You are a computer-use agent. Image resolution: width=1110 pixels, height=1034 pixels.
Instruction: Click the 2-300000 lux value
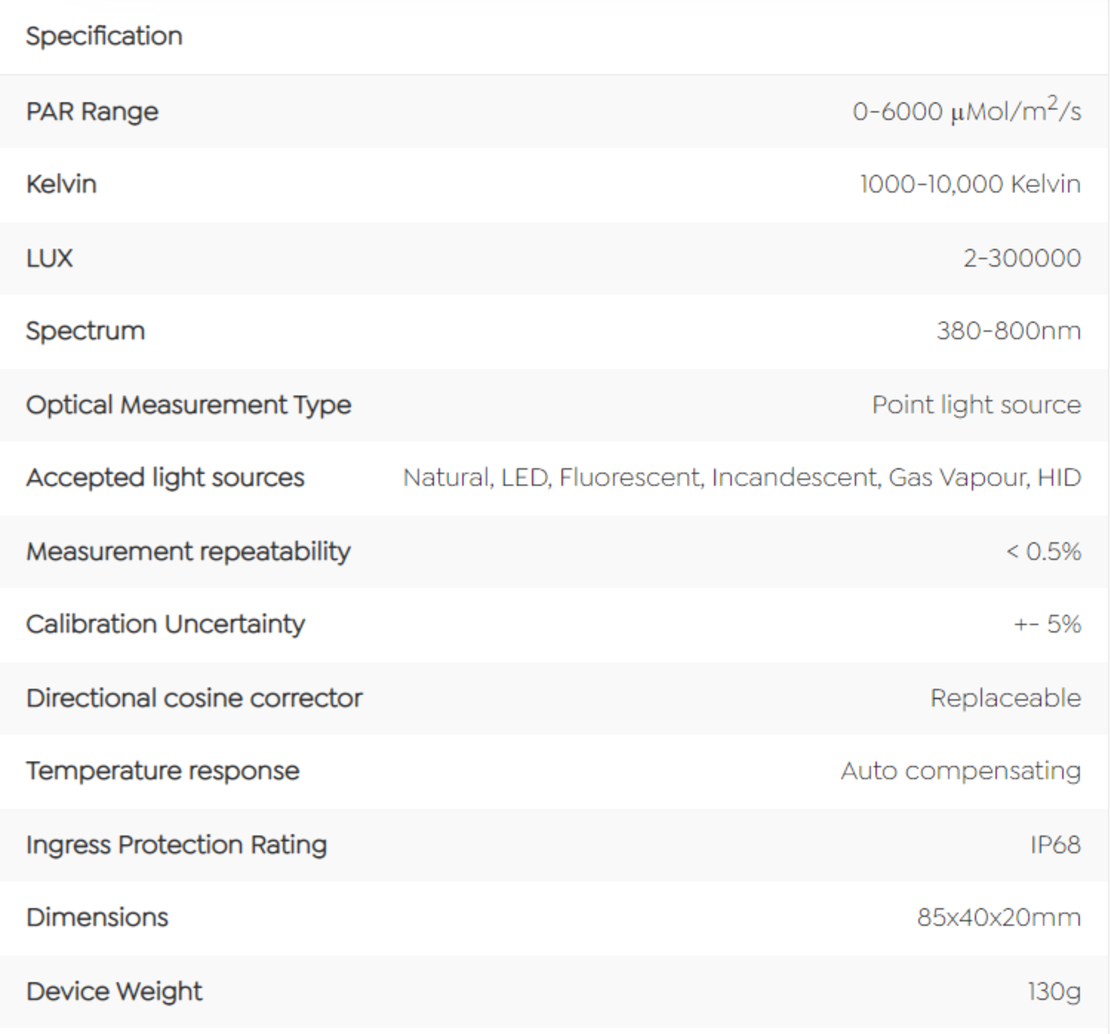tap(1022, 258)
